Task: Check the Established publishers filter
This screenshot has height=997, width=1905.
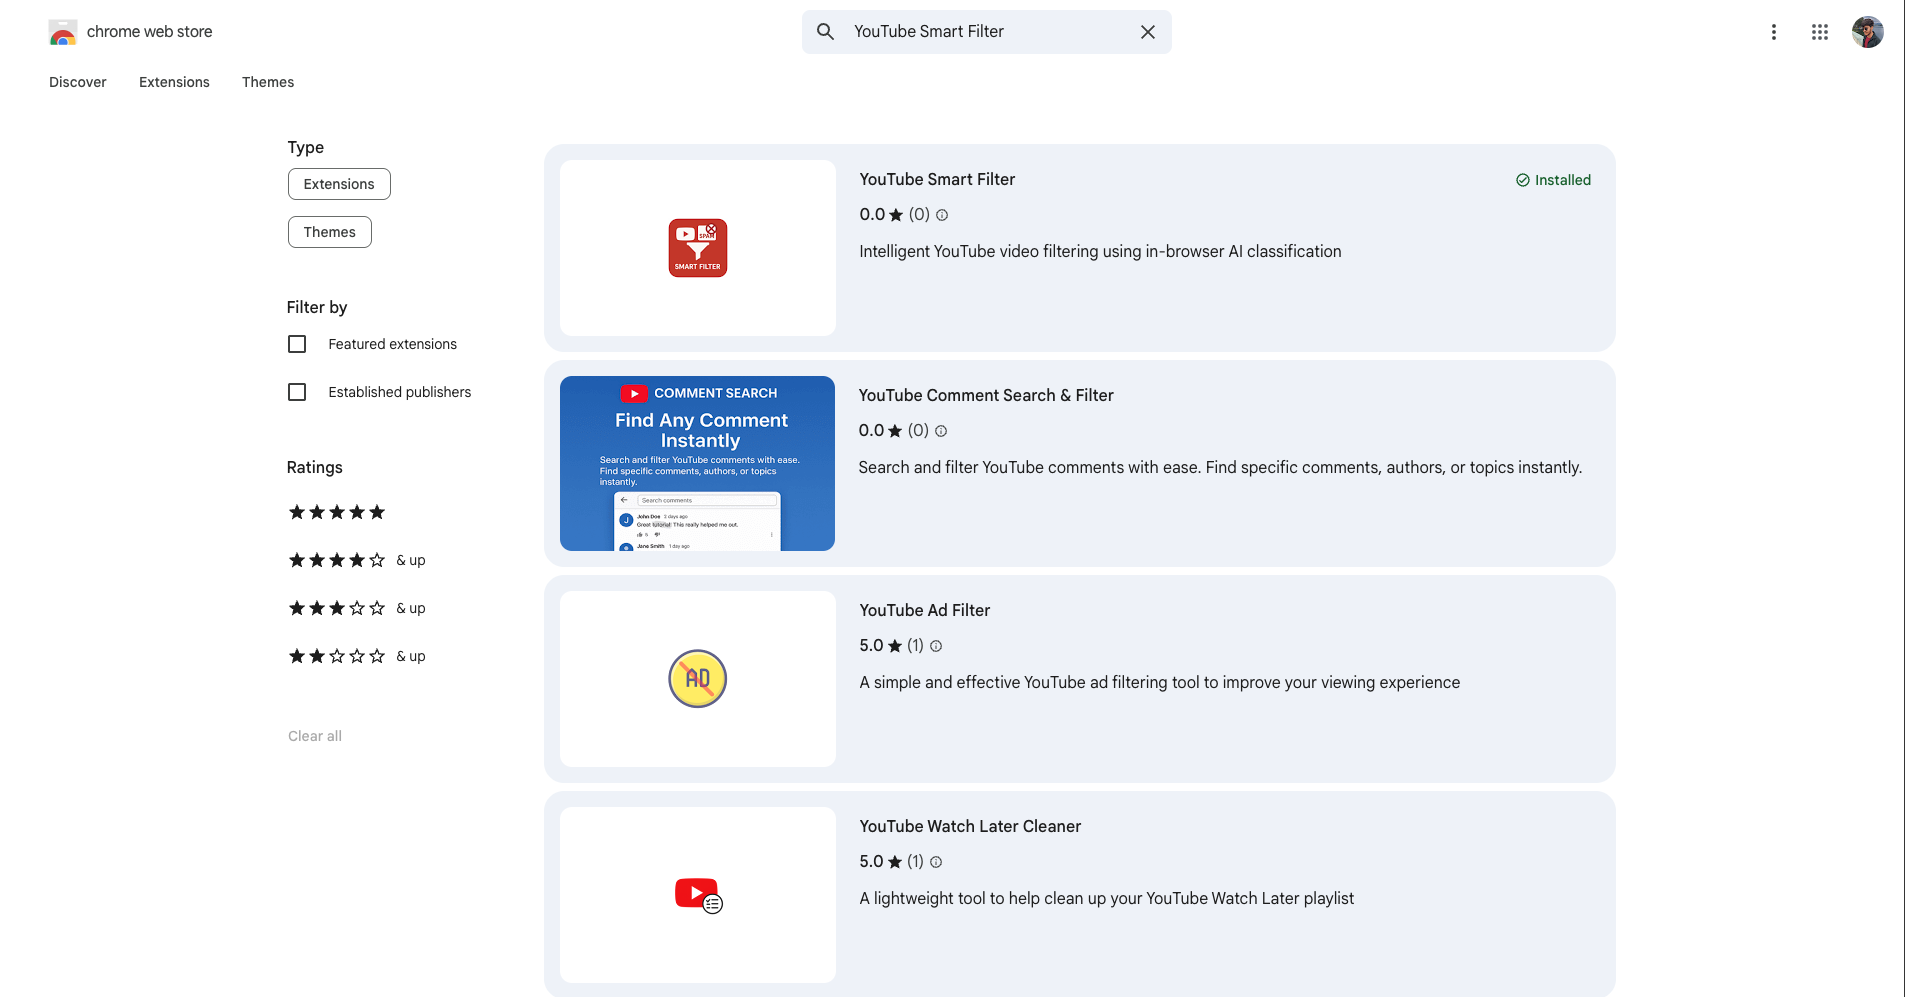Action: [297, 391]
